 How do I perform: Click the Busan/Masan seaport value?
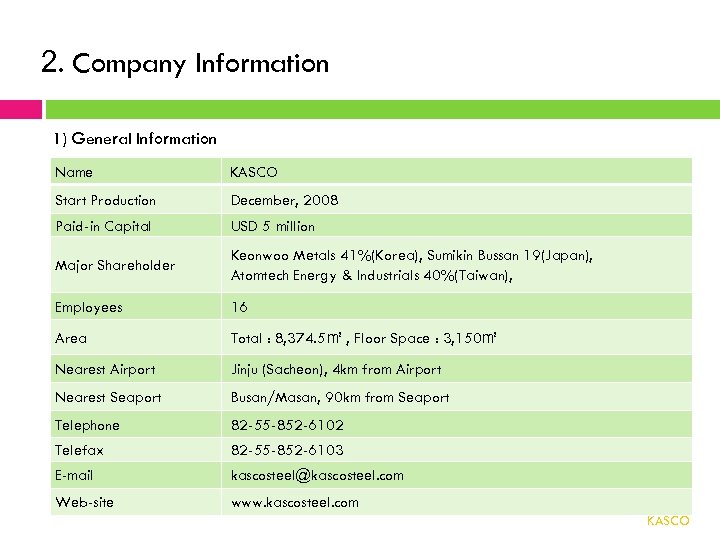click(x=340, y=397)
